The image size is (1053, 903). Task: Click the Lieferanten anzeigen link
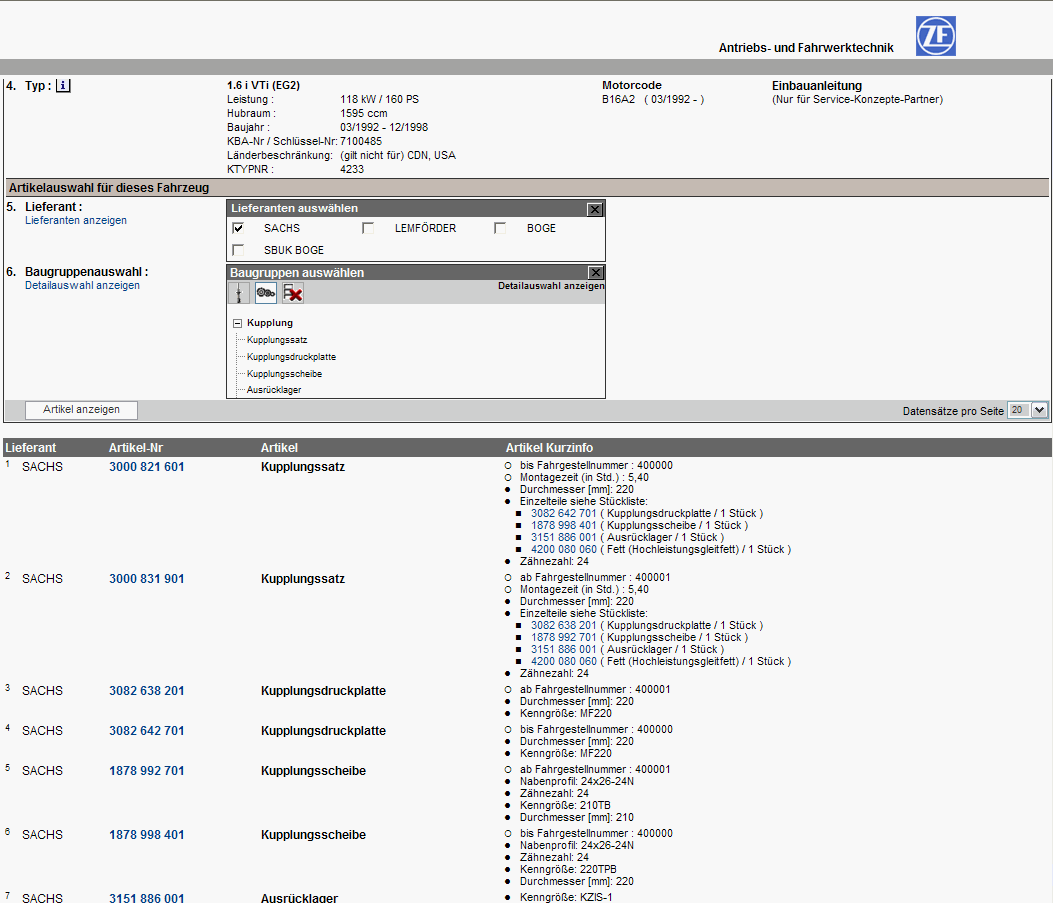(x=76, y=220)
